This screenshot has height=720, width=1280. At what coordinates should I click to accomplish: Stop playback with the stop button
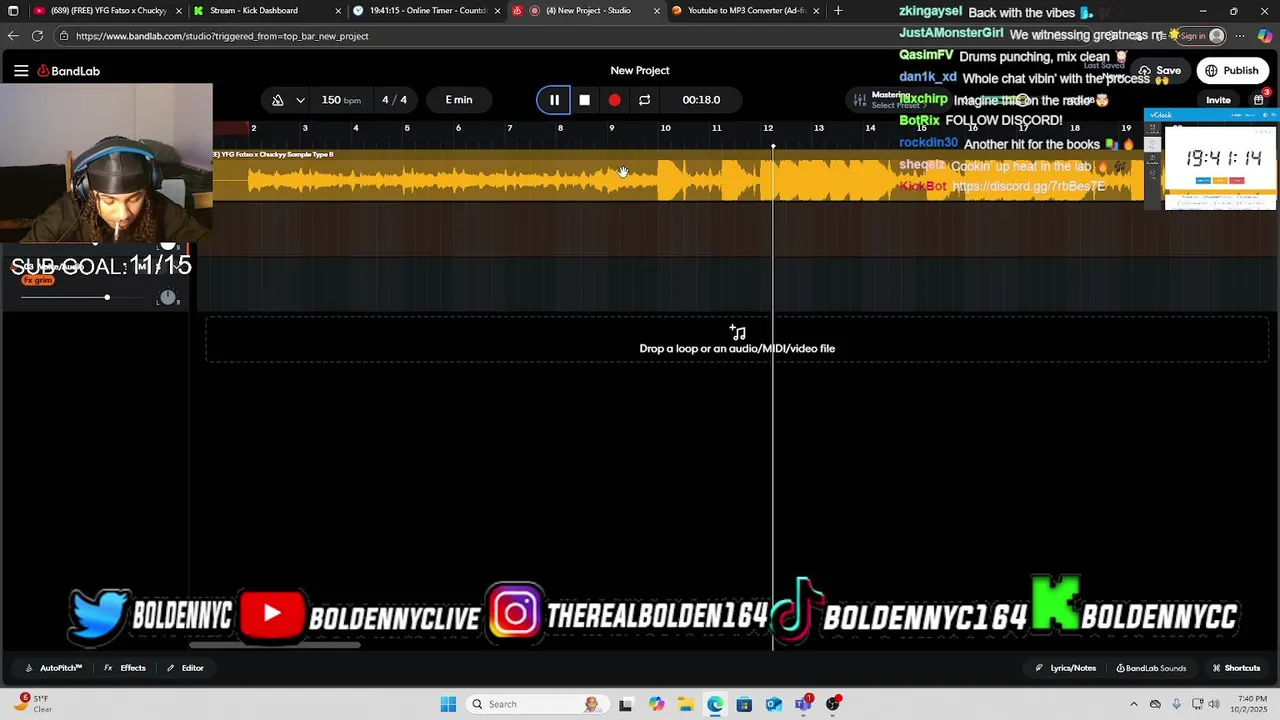pyautogui.click(x=584, y=100)
